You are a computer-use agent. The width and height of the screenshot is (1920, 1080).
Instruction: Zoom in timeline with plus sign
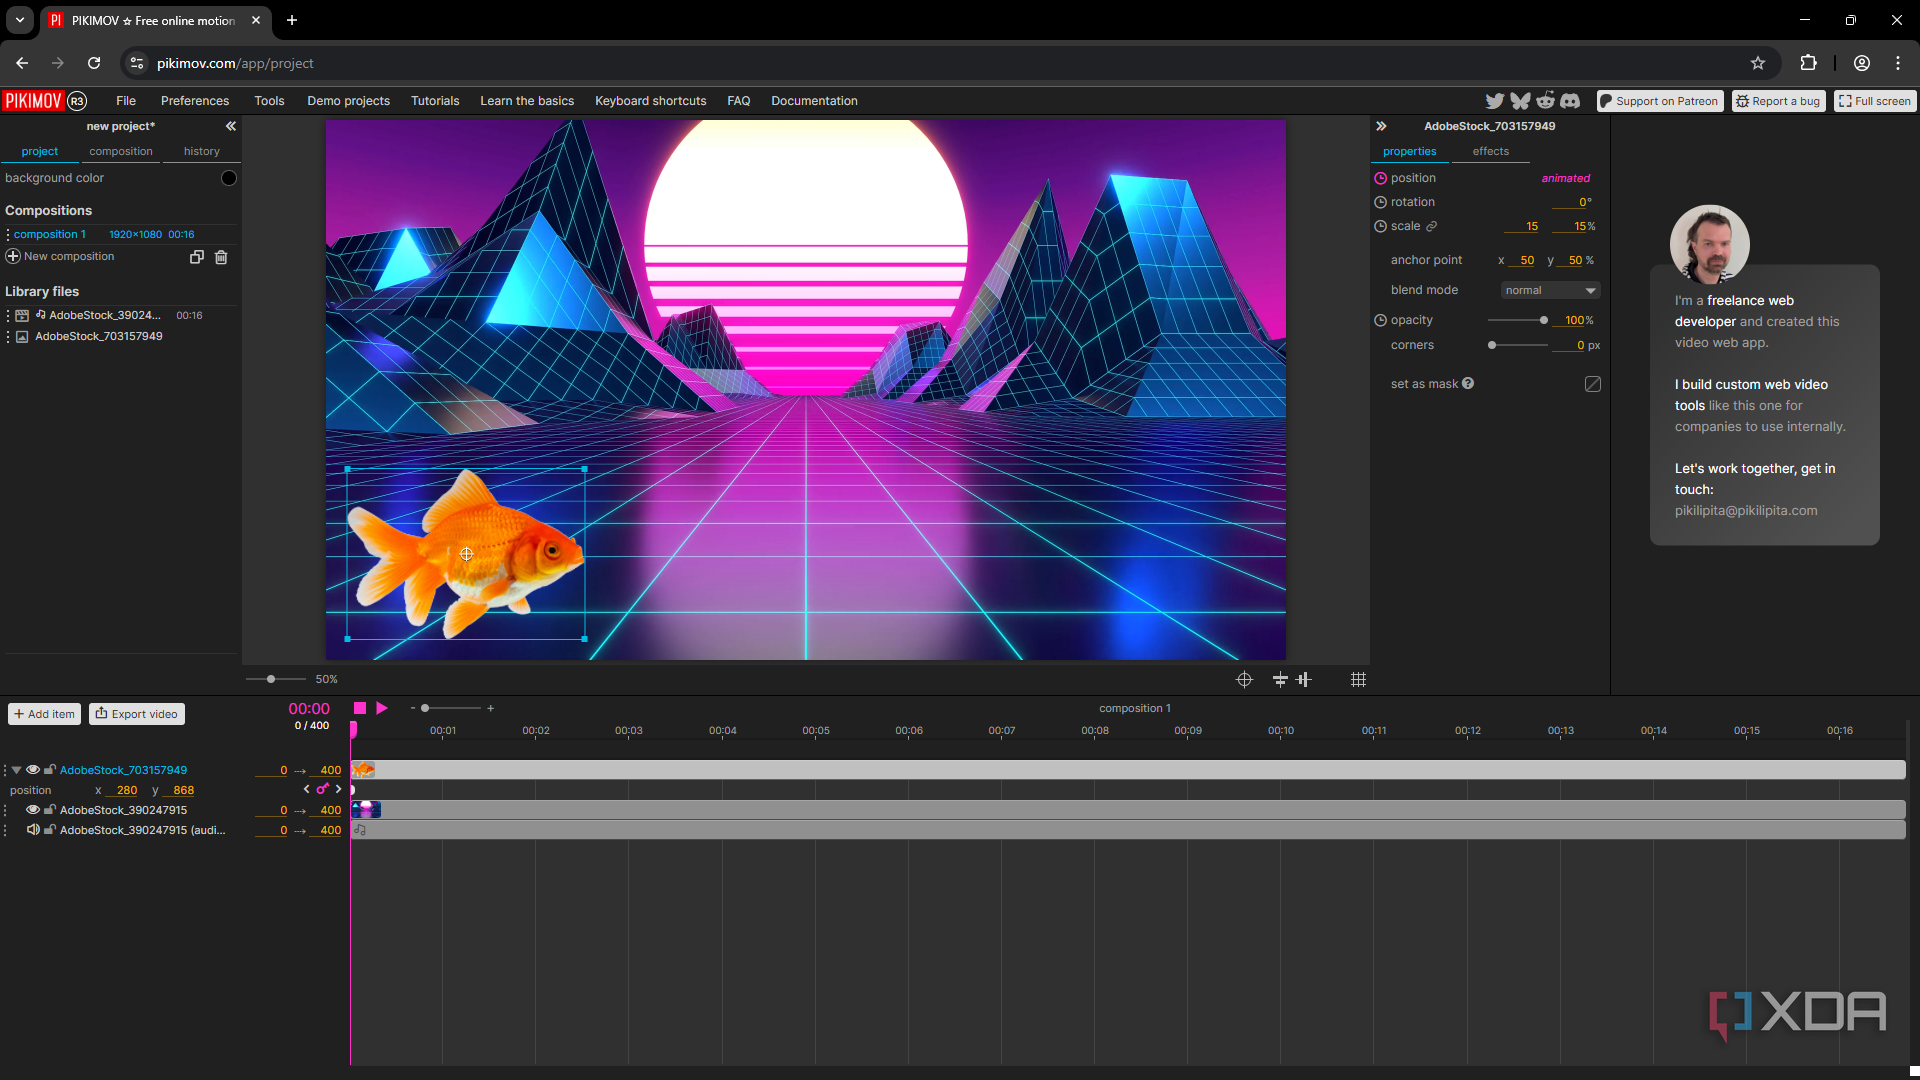[x=491, y=708]
